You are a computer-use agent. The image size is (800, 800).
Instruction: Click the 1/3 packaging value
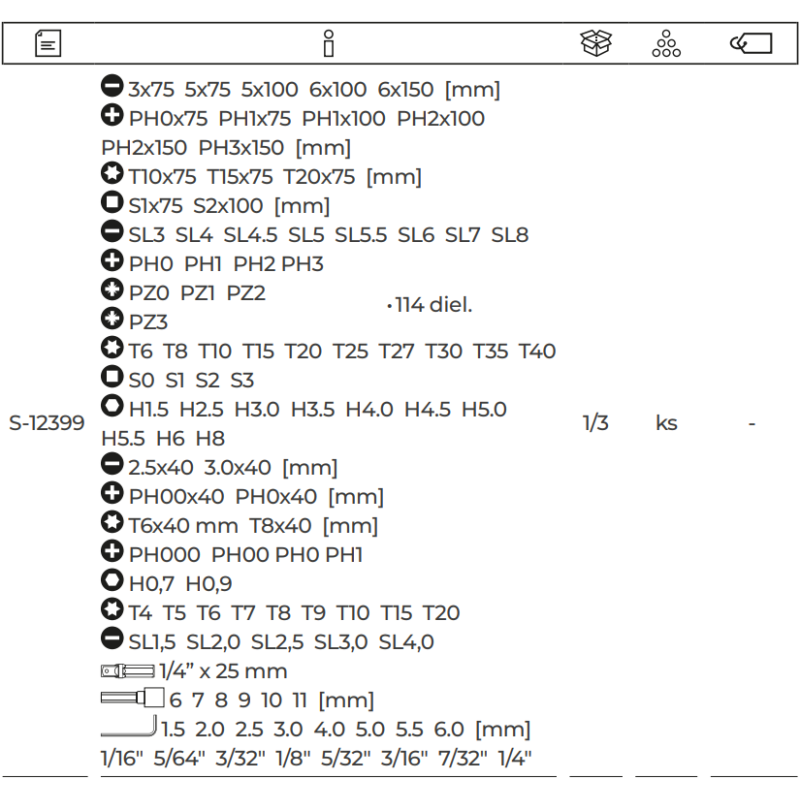(596, 423)
